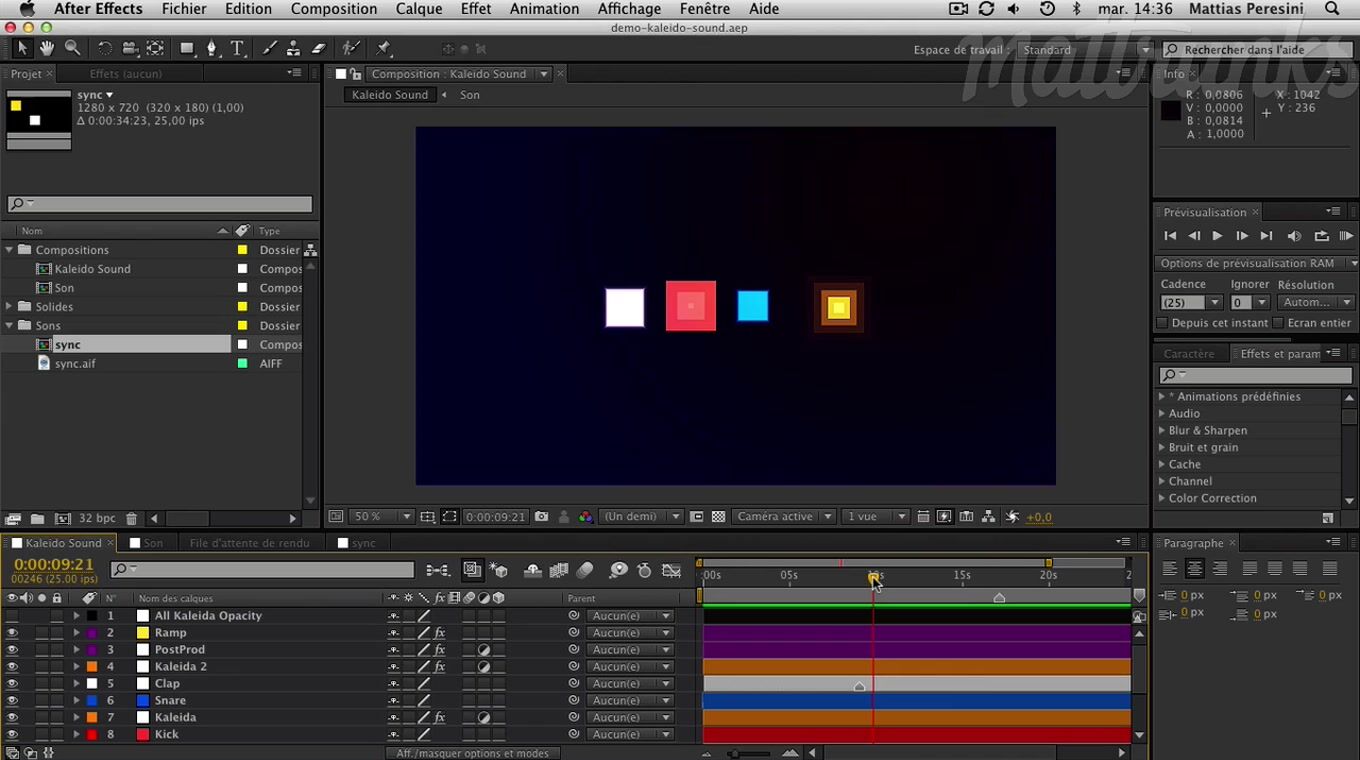Enable the 'Depuis cet instant' checkbox
1360x760 pixels.
pyautogui.click(x=1162, y=323)
